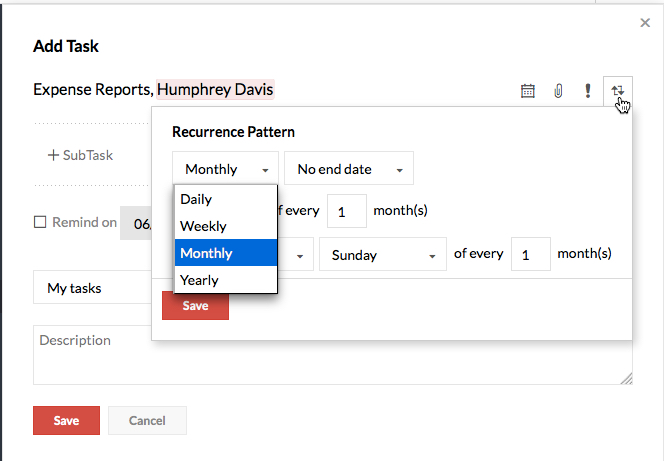This screenshot has width=664, height=461.
Task: Enable the Remind on checkbox
Action: (x=40, y=222)
